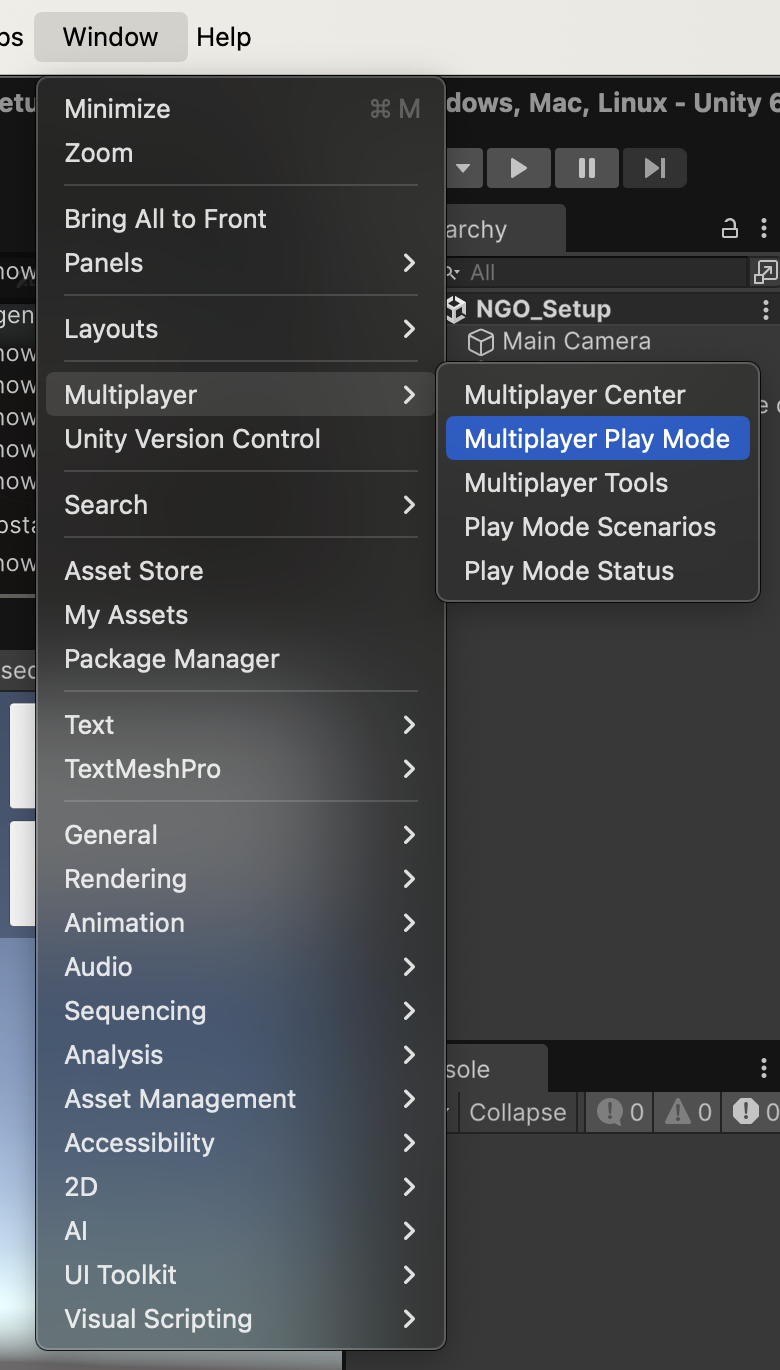
Task: Expand the Rendering submenu
Action: [240, 878]
